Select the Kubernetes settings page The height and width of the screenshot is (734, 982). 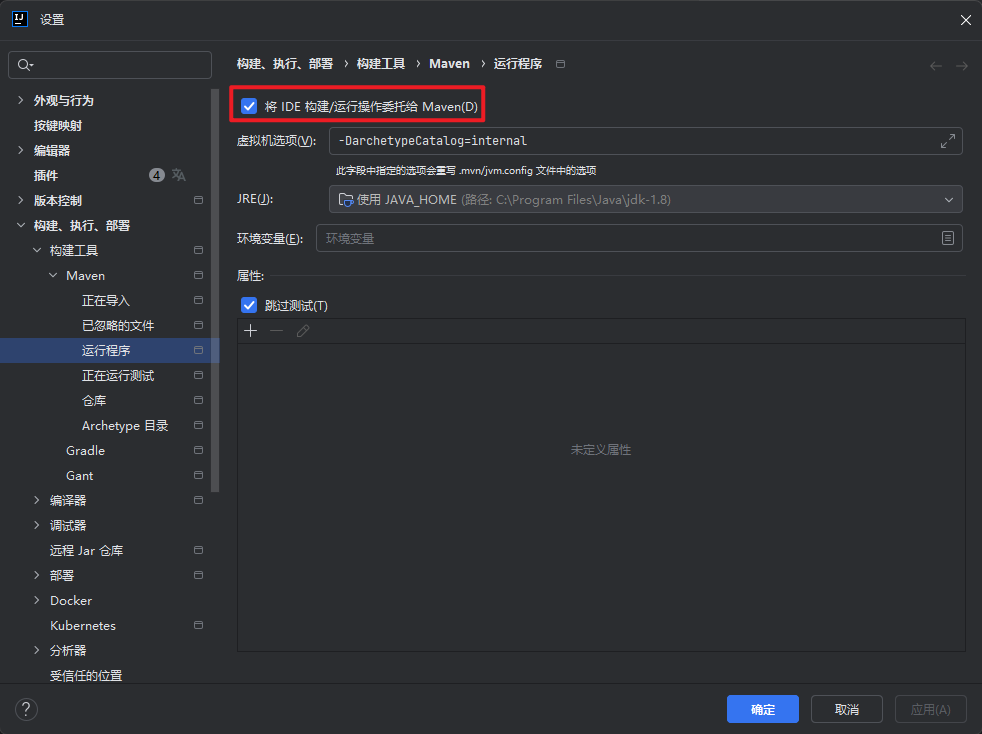pyautogui.click(x=83, y=626)
